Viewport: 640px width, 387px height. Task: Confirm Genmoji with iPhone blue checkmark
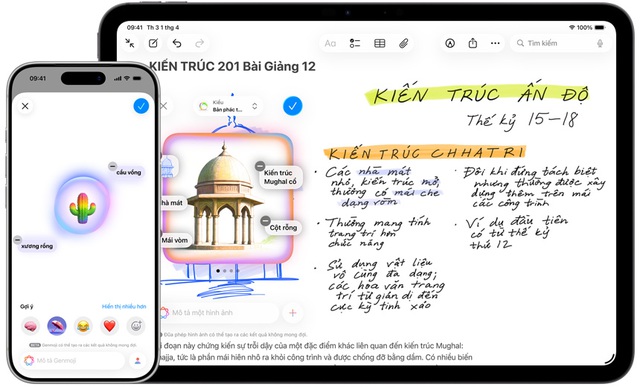(141, 106)
